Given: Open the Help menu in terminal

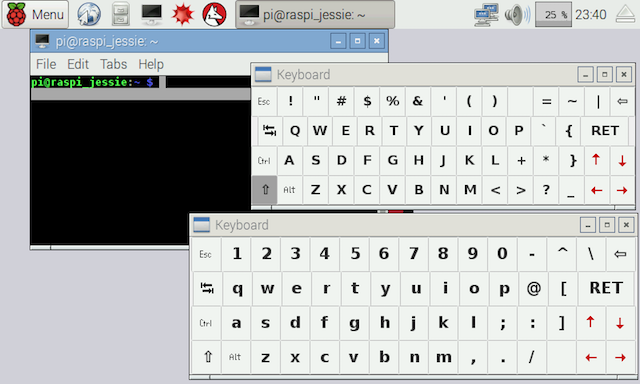Looking at the screenshot, I should click(x=151, y=64).
